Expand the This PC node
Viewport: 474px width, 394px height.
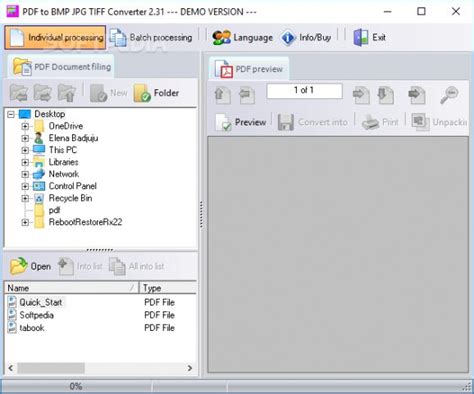pos(25,150)
